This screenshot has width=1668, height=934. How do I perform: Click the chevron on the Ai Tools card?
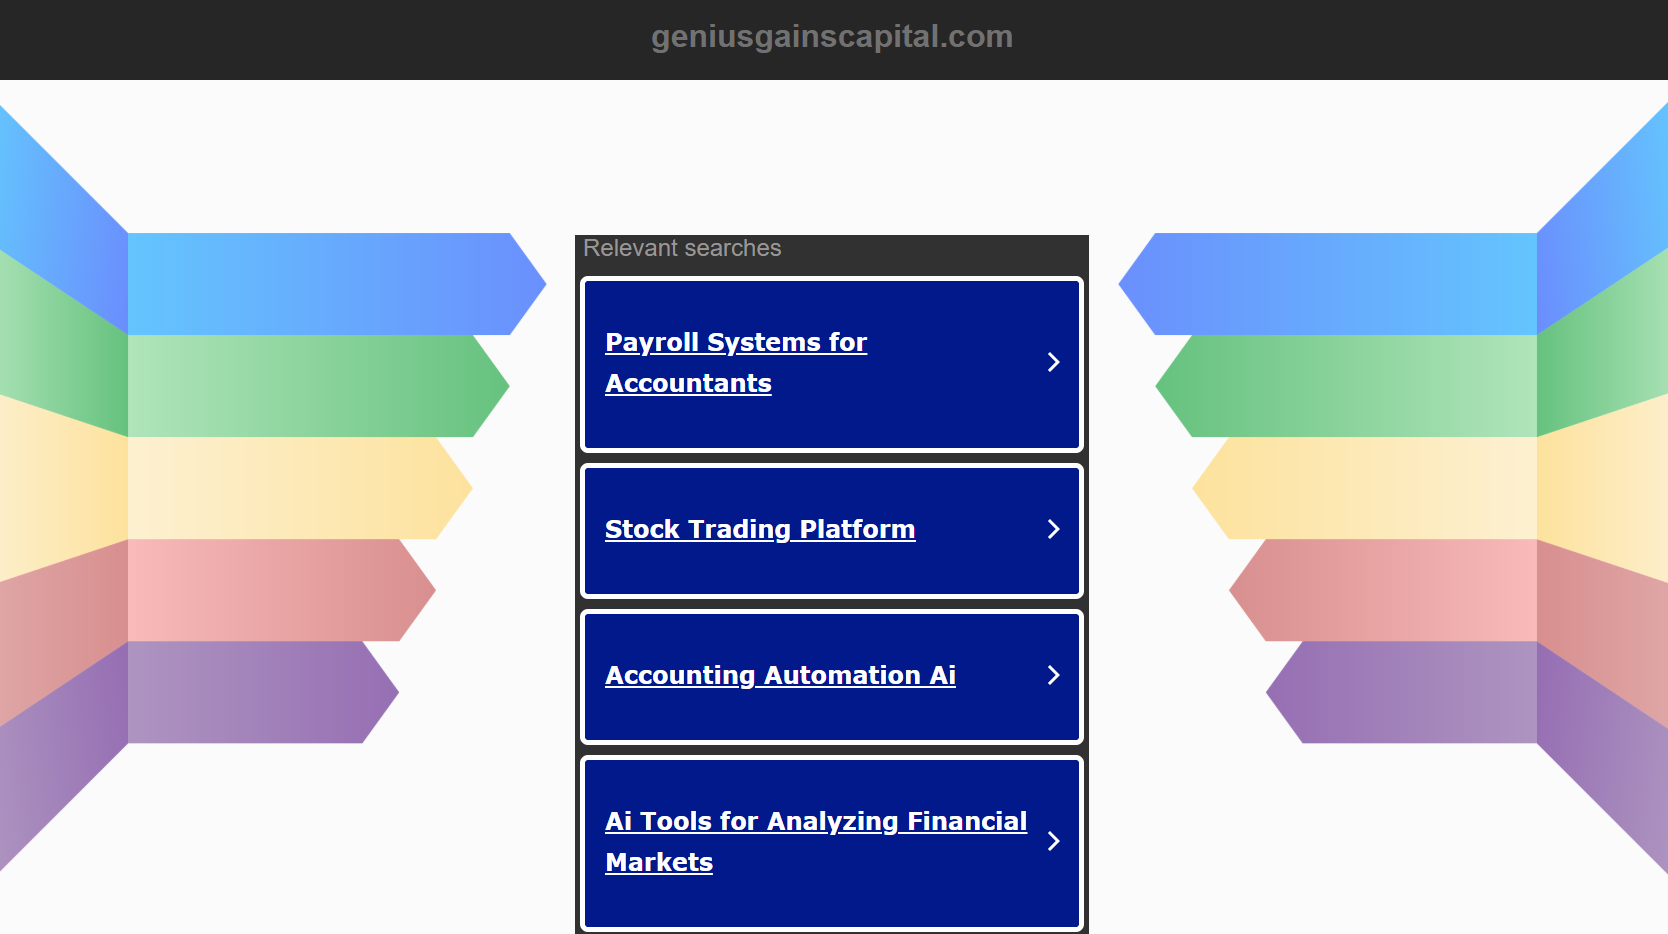pos(1053,841)
